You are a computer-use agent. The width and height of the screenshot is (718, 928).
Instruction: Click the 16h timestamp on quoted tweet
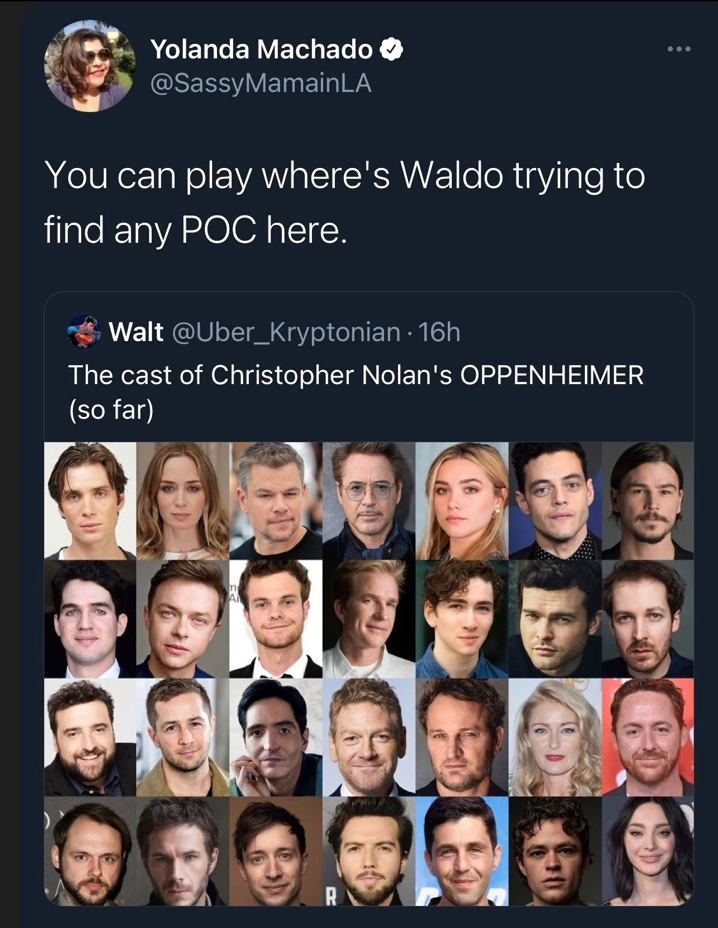coord(439,332)
